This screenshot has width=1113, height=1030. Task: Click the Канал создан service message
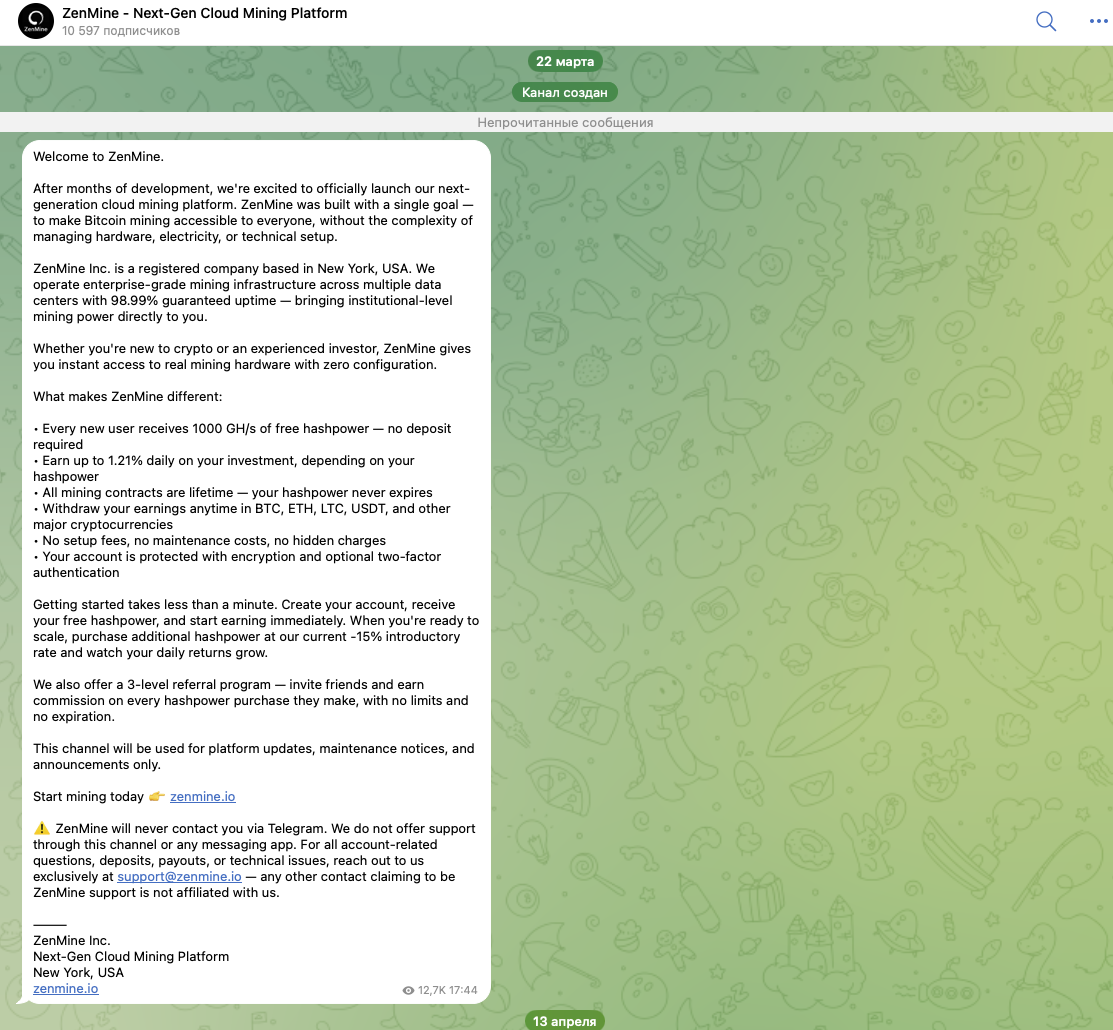pos(565,92)
